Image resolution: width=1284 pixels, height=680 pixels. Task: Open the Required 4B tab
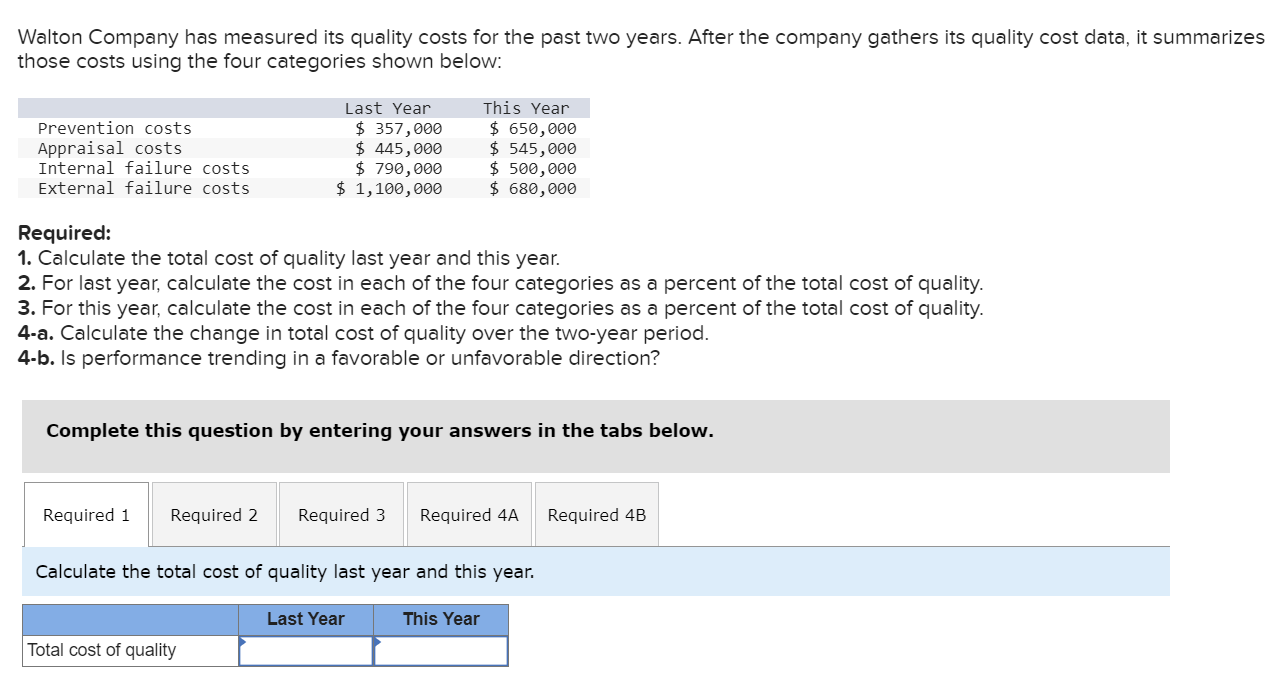point(597,514)
